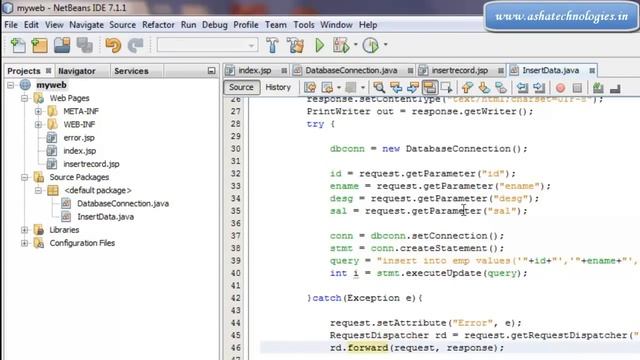Click the History view button

click(278, 87)
